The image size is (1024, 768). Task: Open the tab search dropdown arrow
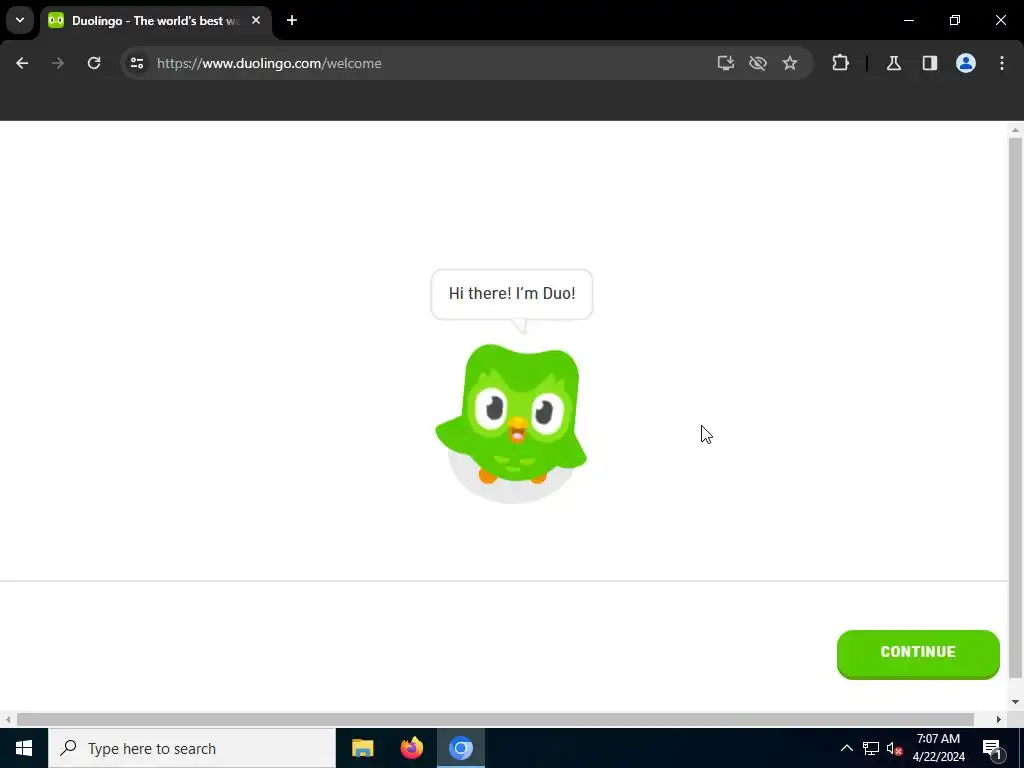point(20,20)
